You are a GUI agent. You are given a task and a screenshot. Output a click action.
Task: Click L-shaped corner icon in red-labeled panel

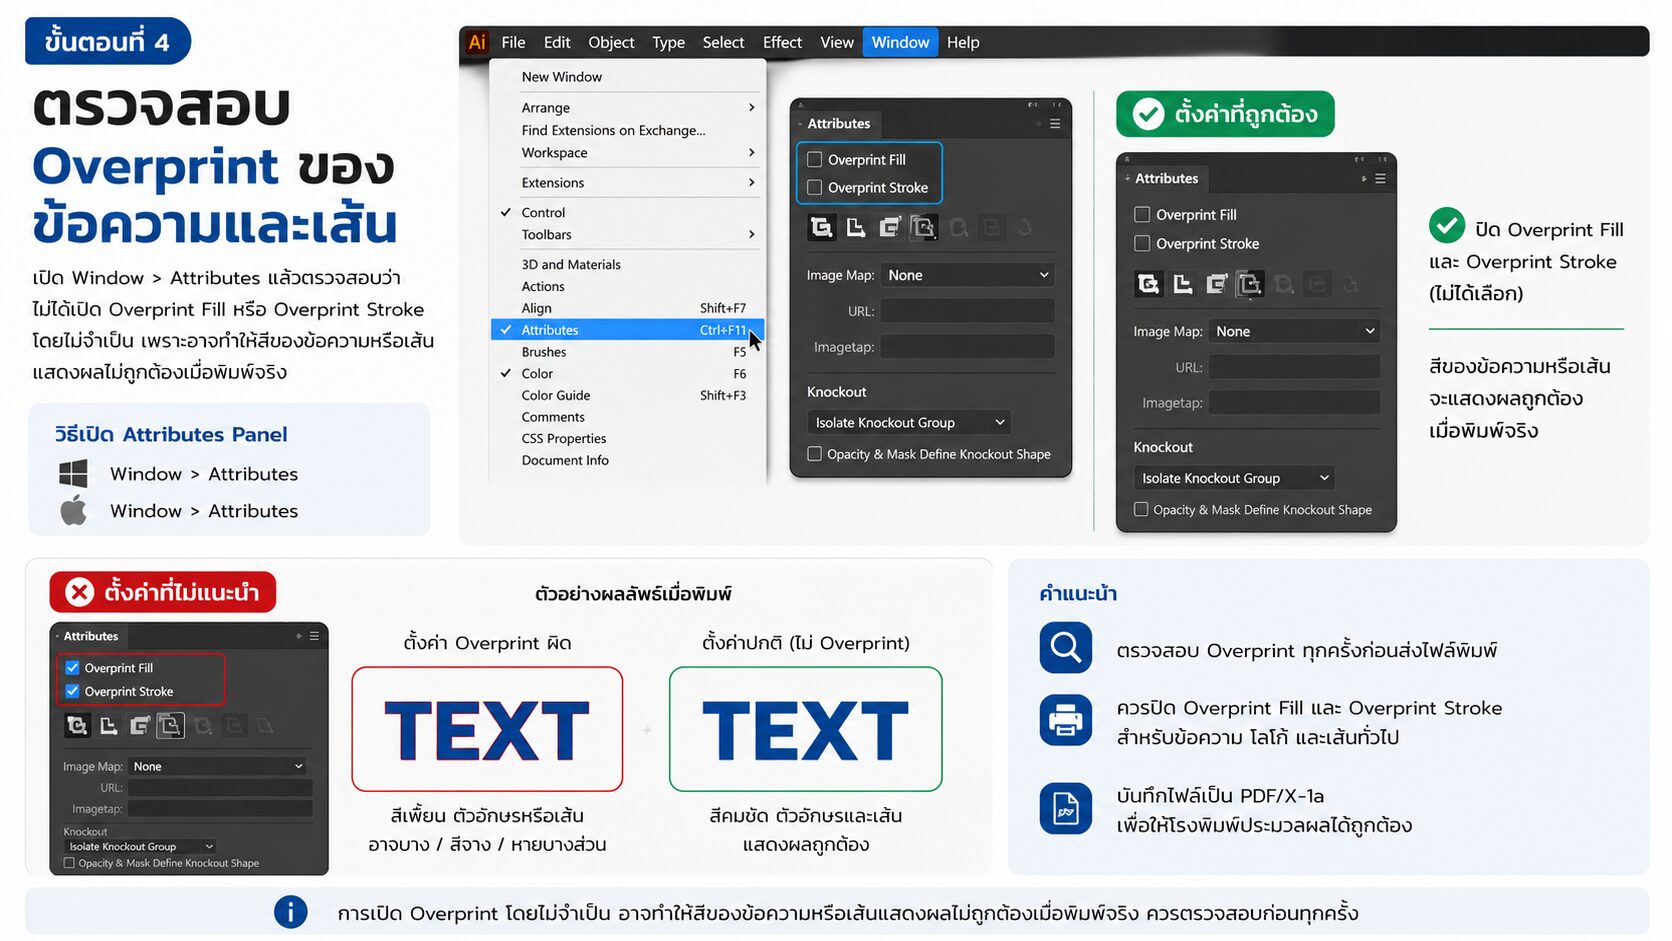point(109,726)
